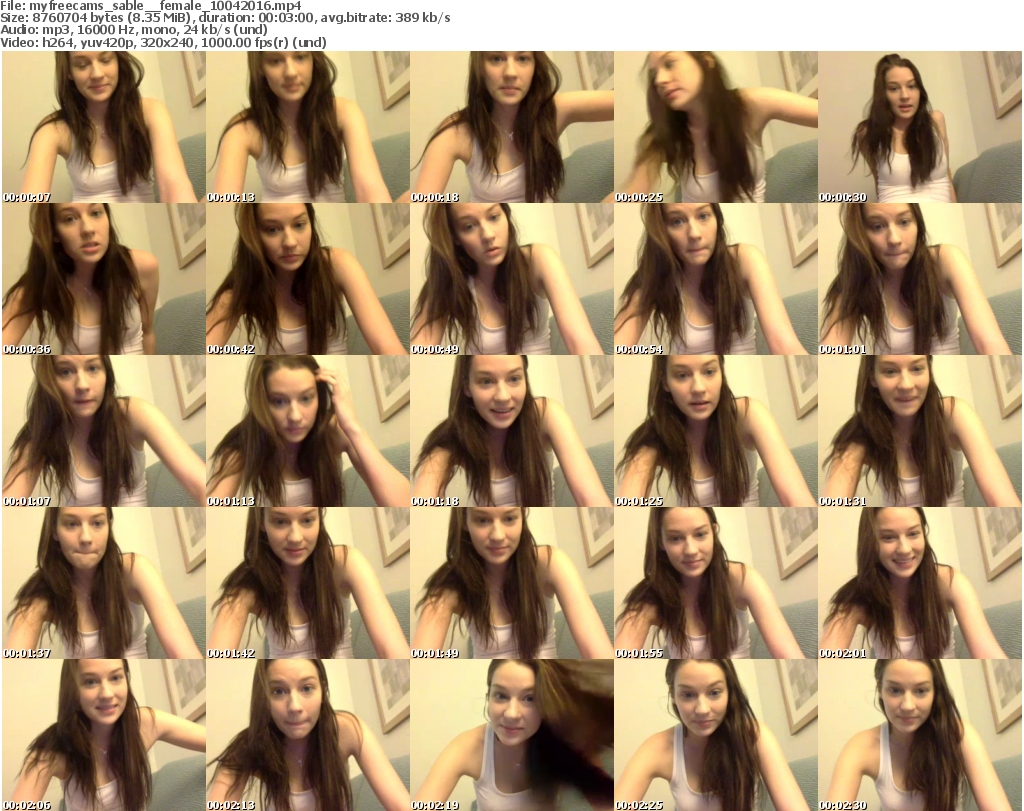The height and width of the screenshot is (811, 1024).
Task: Click the 'Size: 8760704 bytes' info line
Action: (x=225, y=18)
